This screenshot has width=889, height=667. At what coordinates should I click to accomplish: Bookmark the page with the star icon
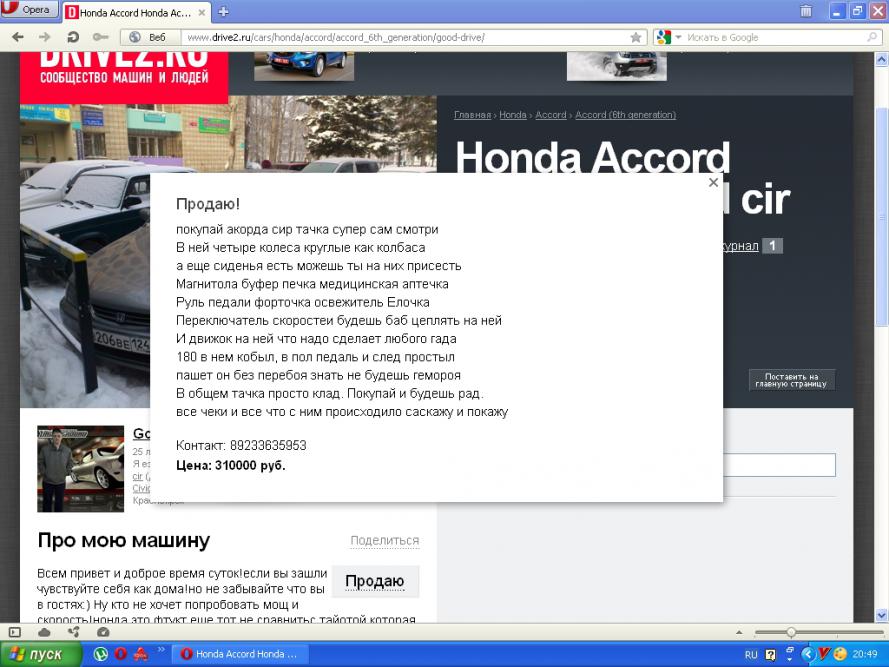[x=636, y=37]
